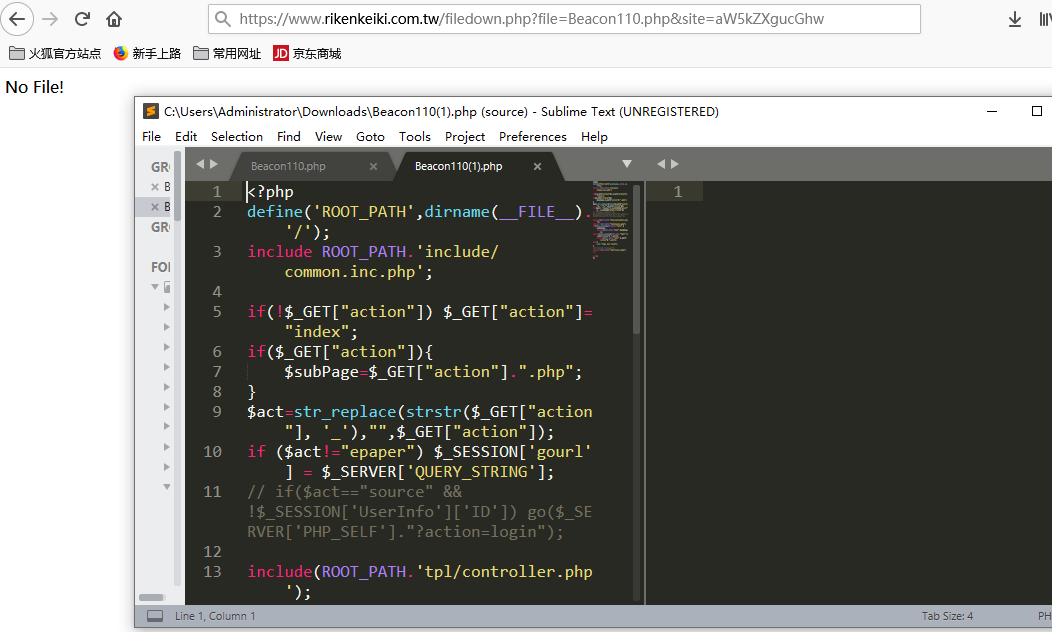Collapse the top-level folder in sidebar

[155, 286]
